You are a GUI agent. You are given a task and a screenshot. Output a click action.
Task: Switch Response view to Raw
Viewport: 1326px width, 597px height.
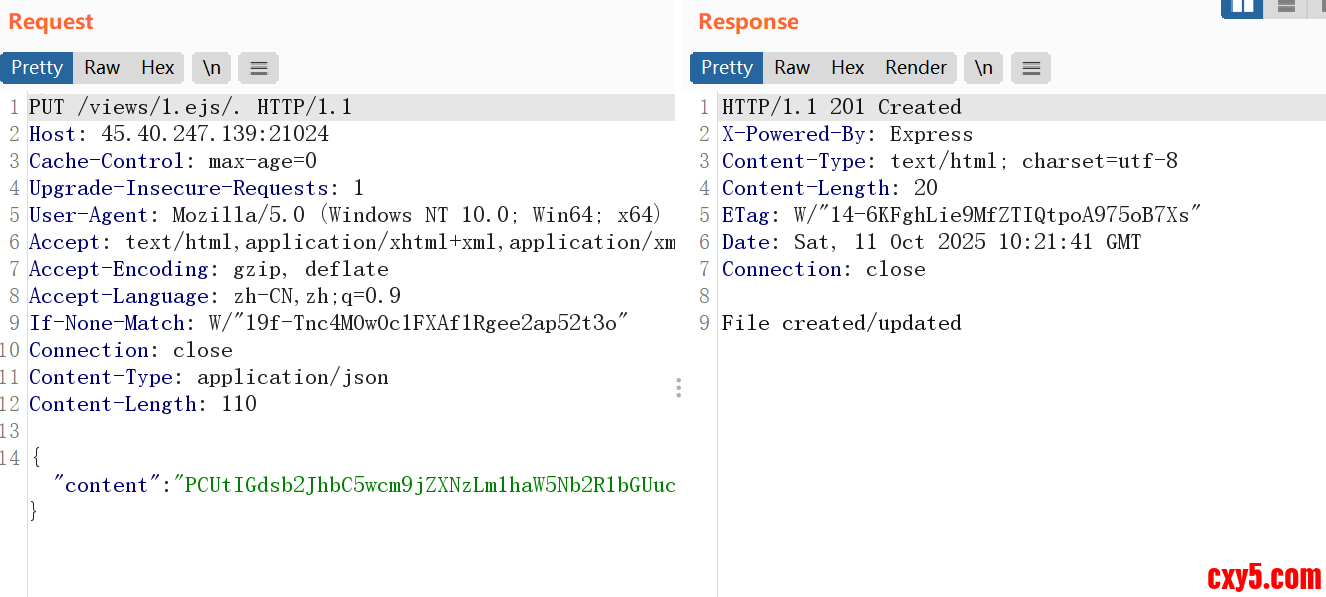pyautogui.click(x=792, y=68)
